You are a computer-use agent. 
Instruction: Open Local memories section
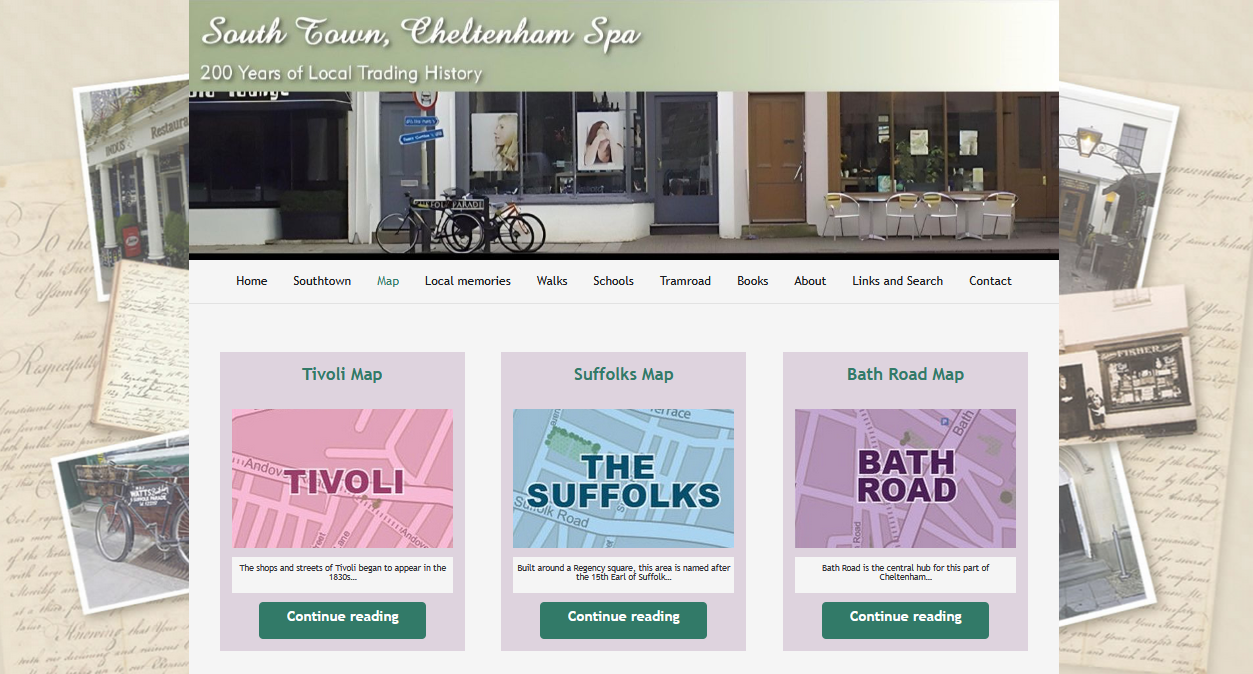click(468, 281)
